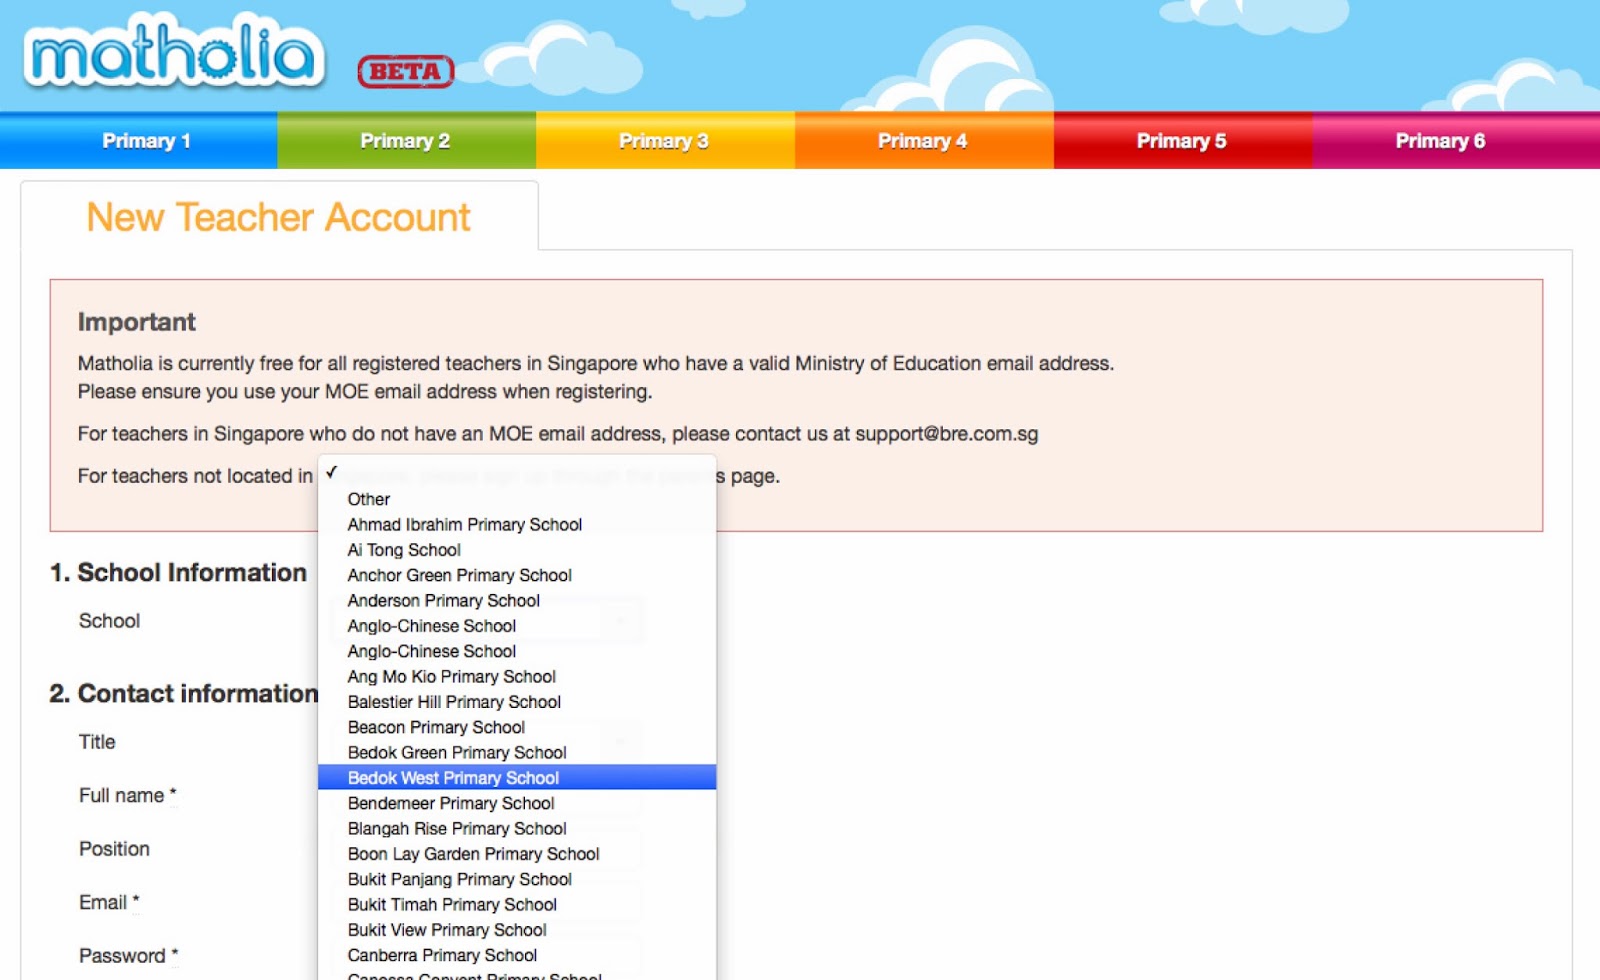Image resolution: width=1600 pixels, height=980 pixels.
Task: Select the Primary 5 tab
Action: tap(1180, 140)
